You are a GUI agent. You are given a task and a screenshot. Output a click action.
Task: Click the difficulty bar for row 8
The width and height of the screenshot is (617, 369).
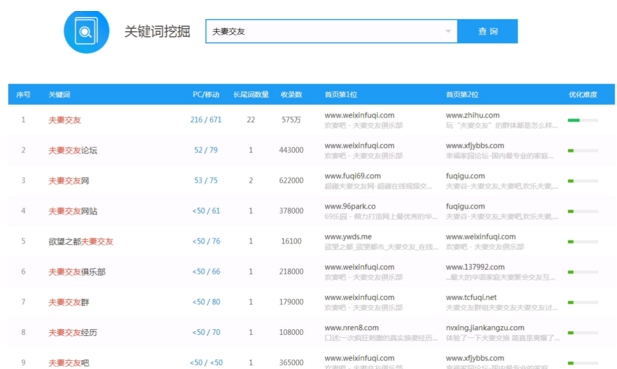click(583, 333)
